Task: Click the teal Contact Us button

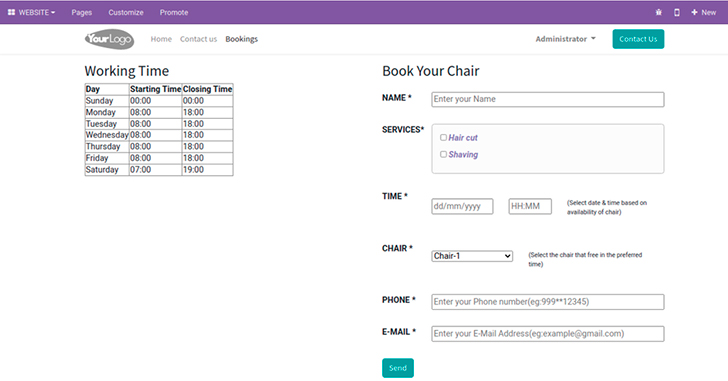Action: [638, 39]
